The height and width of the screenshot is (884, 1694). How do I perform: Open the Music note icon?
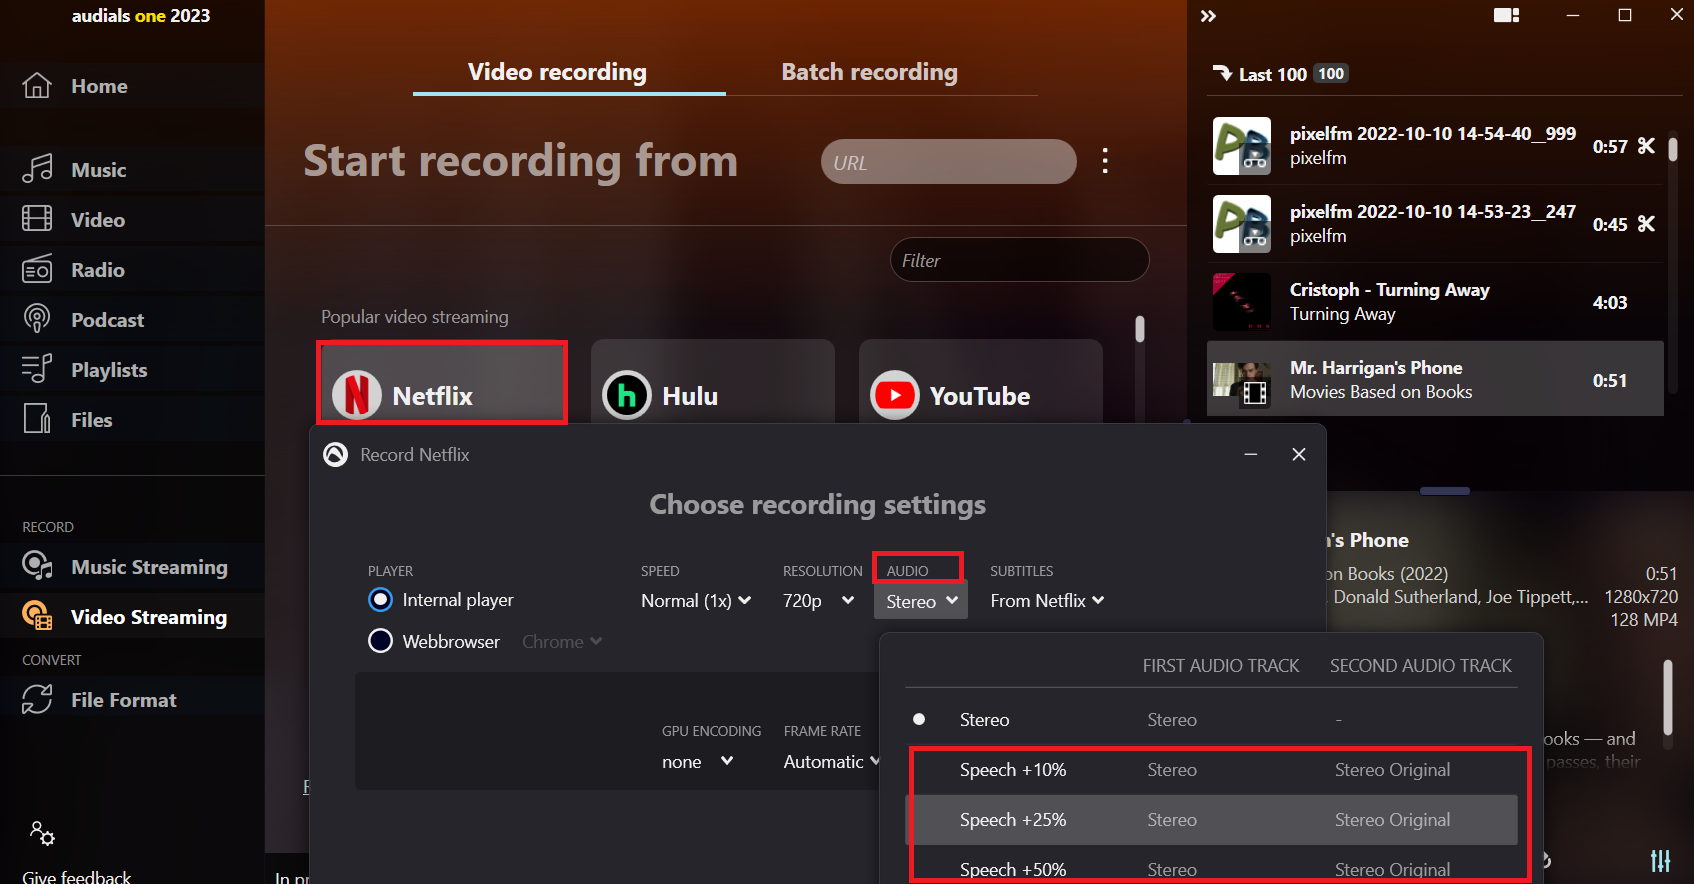pyautogui.click(x=37, y=169)
